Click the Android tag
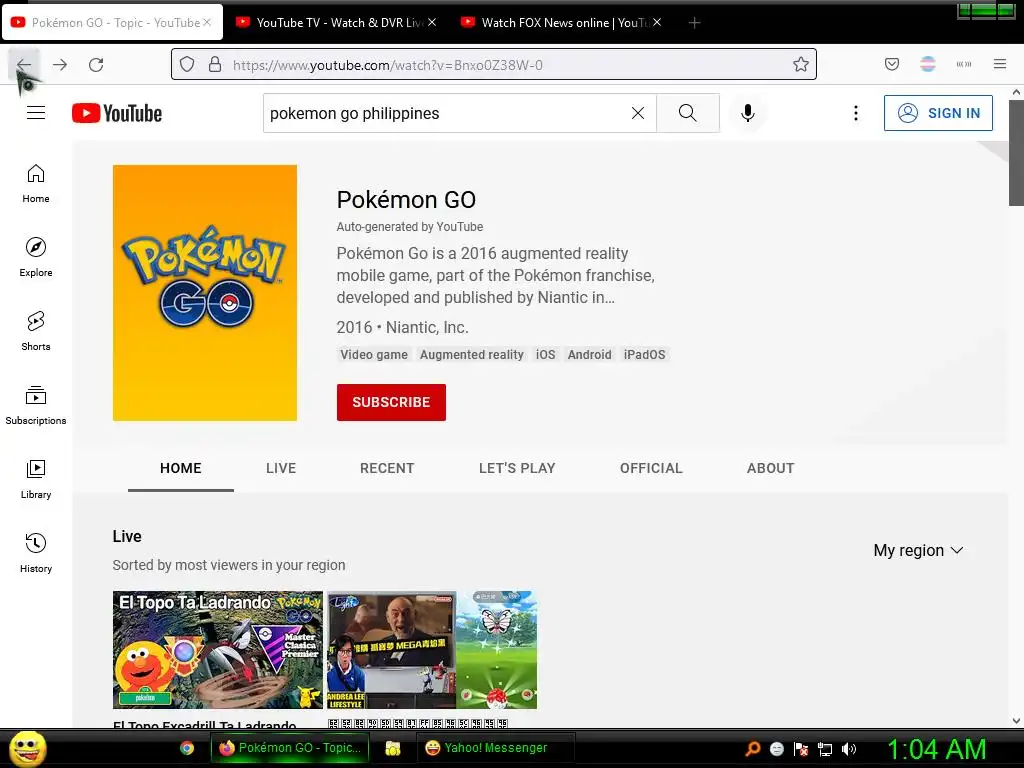The height and width of the screenshot is (768, 1024). 590,355
